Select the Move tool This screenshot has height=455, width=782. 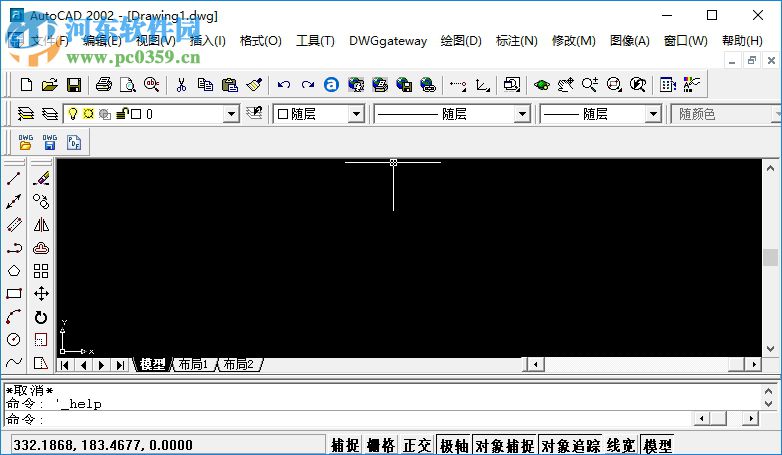tap(41, 294)
